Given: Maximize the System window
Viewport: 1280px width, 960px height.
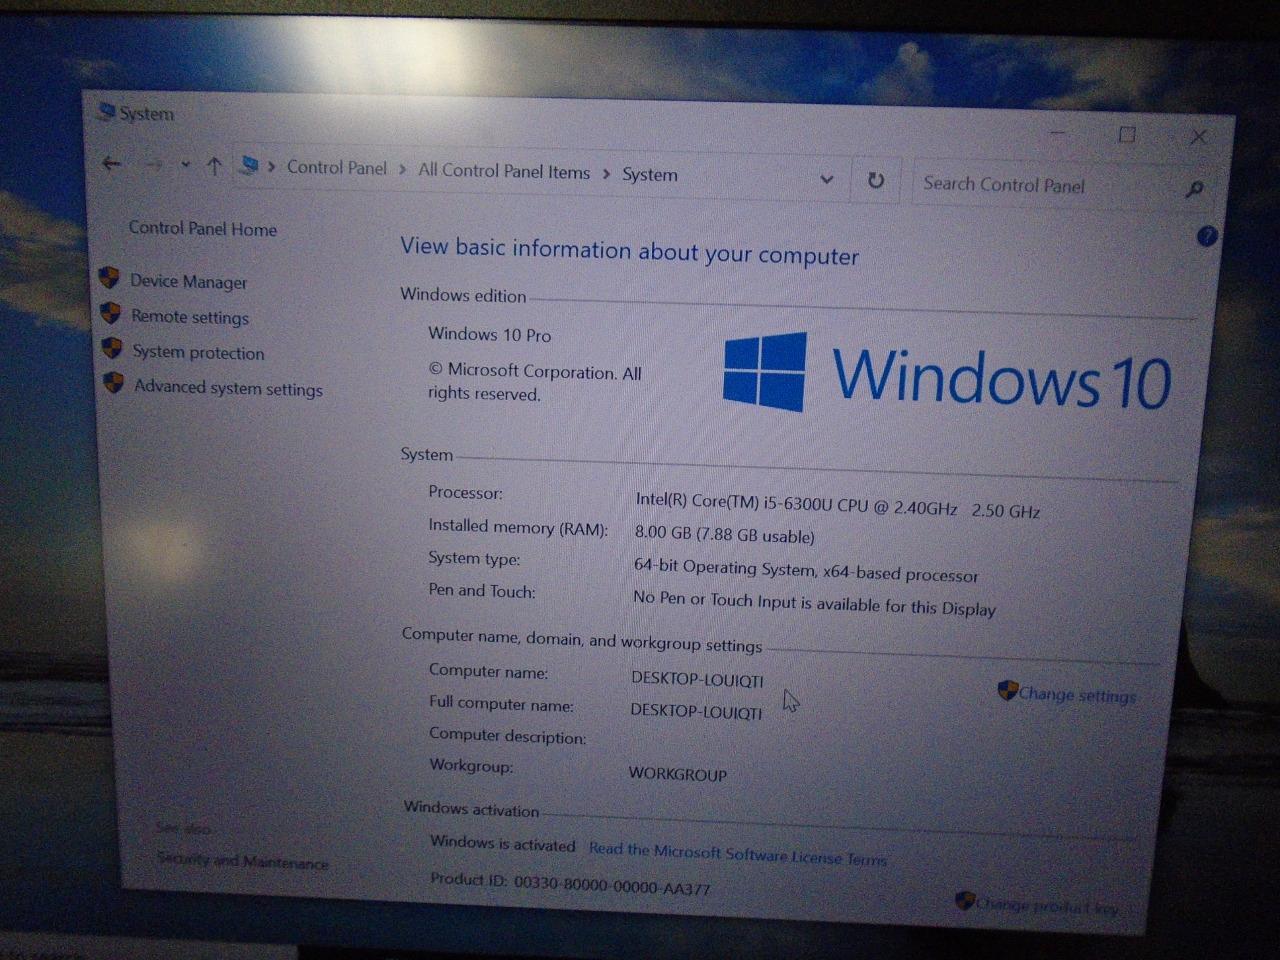Looking at the screenshot, I should pyautogui.click(x=1127, y=134).
